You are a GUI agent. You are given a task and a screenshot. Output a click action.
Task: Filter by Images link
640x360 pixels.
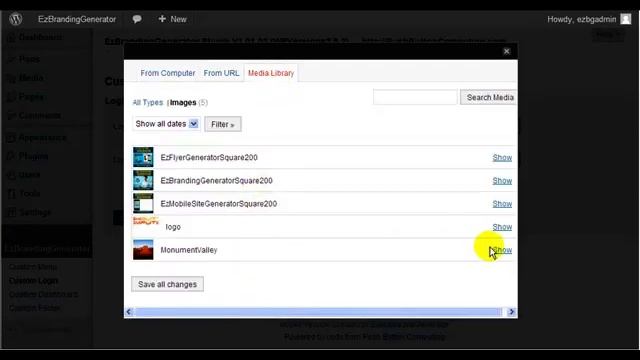click(x=183, y=102)
